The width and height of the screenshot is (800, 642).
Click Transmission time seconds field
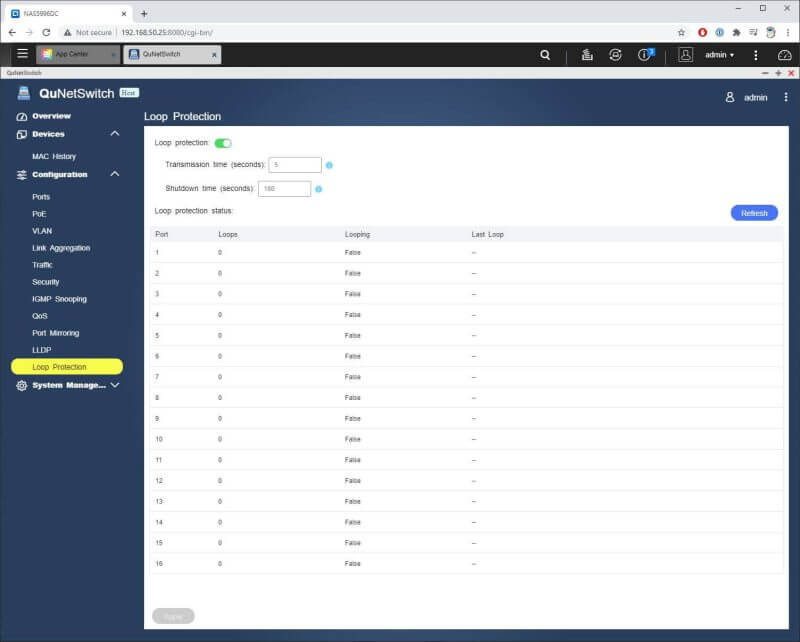pos(295,165)
